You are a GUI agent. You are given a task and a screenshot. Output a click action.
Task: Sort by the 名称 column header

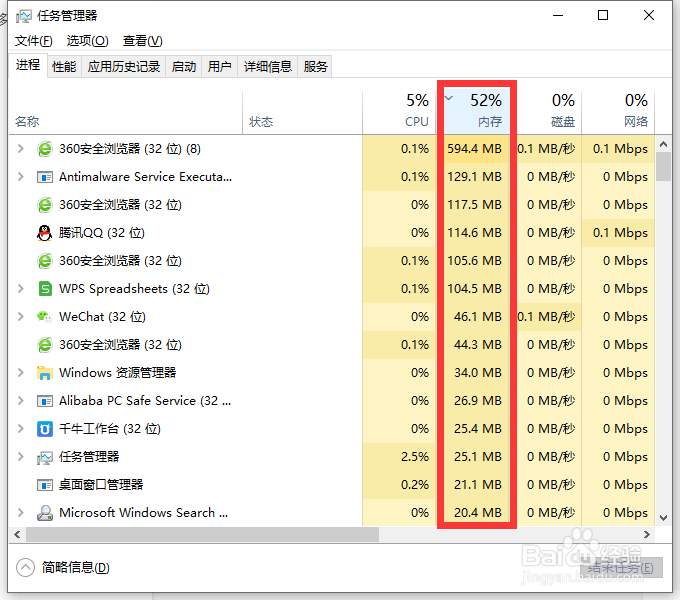pyautogui.click(x=126, y=112)
